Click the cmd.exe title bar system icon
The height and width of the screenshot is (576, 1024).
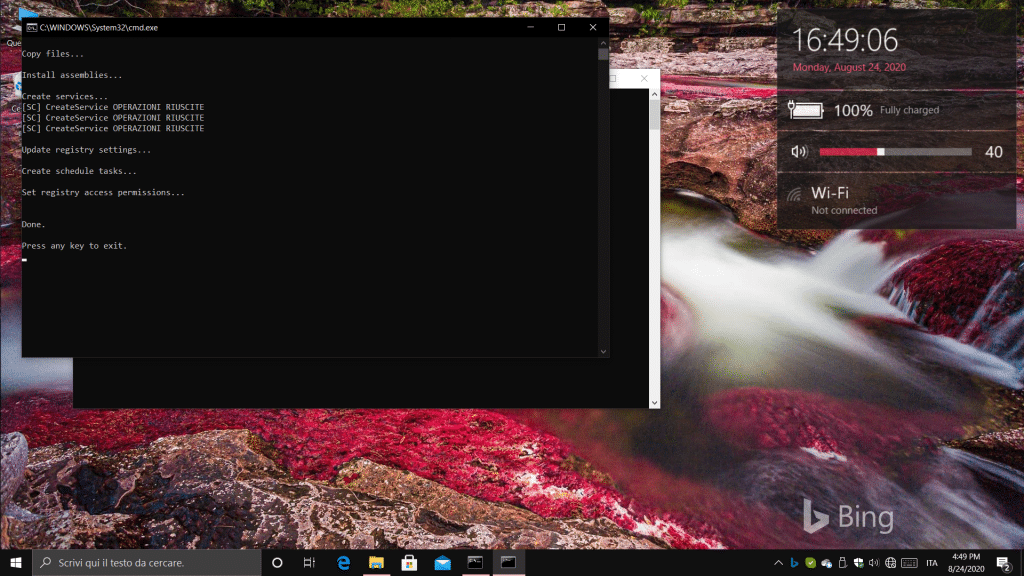31,28
